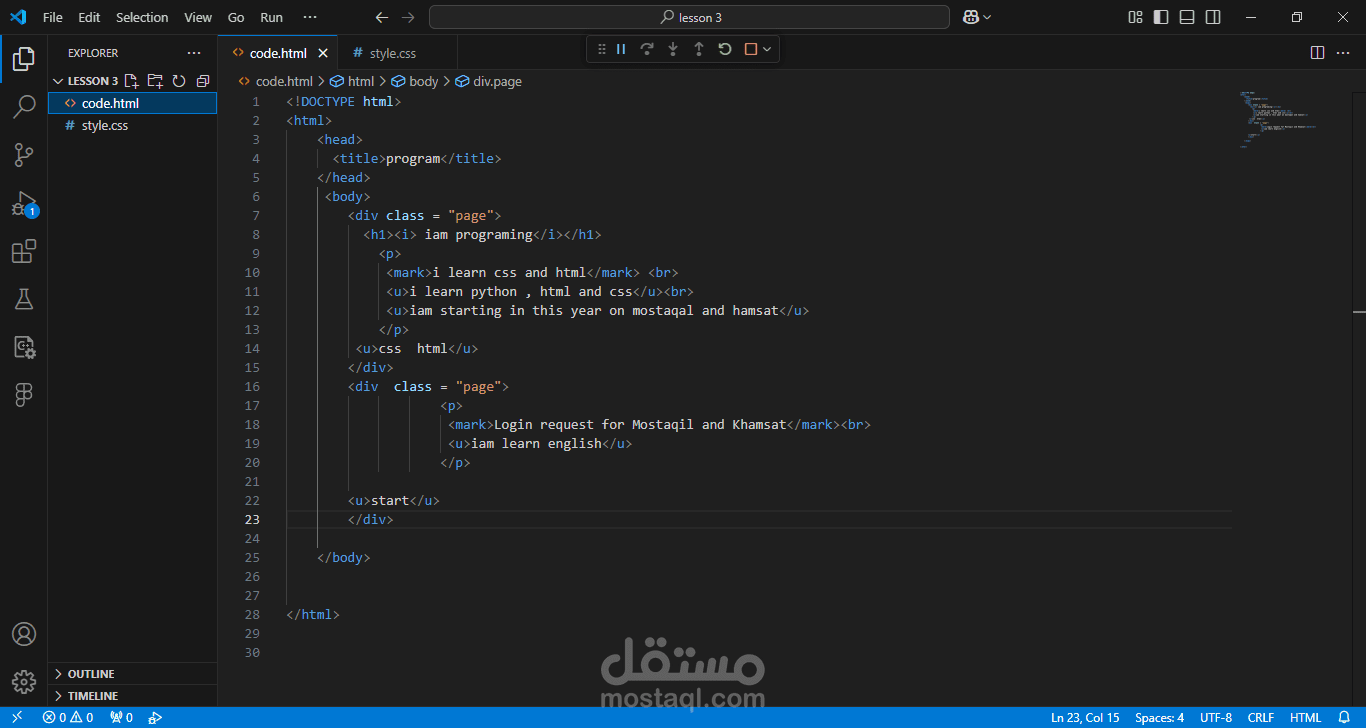The image size is (1366, 728).
Task: Change file encoding via UTF-8
Action: tap(1216, 717)
